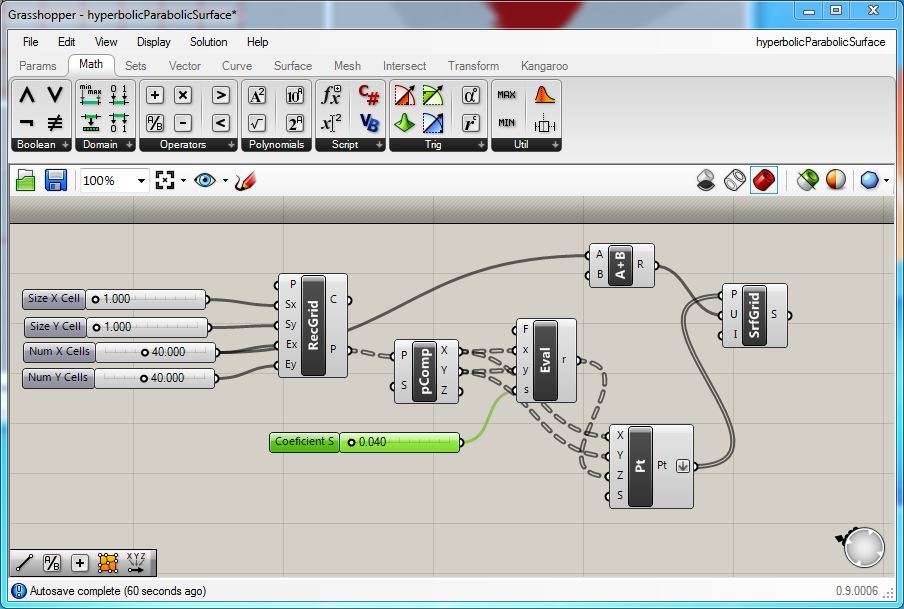Open the Intersect tab
This screenshot has width=904, height=609.
point(404,66)
